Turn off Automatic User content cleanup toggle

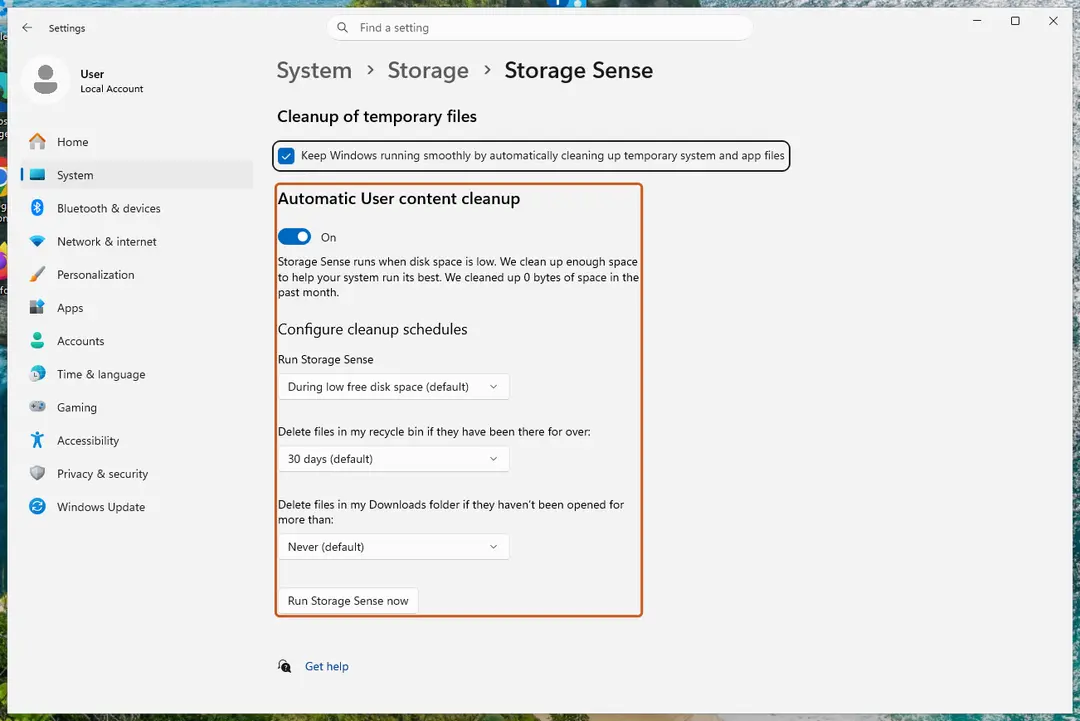295,237
